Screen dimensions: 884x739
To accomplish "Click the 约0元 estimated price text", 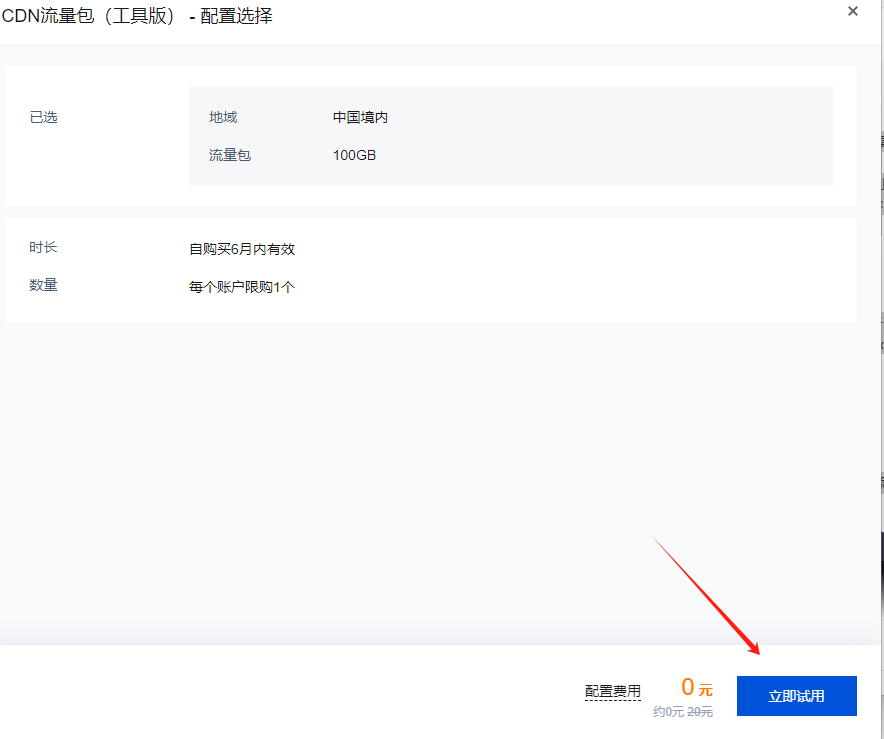I will coord(668,712).
